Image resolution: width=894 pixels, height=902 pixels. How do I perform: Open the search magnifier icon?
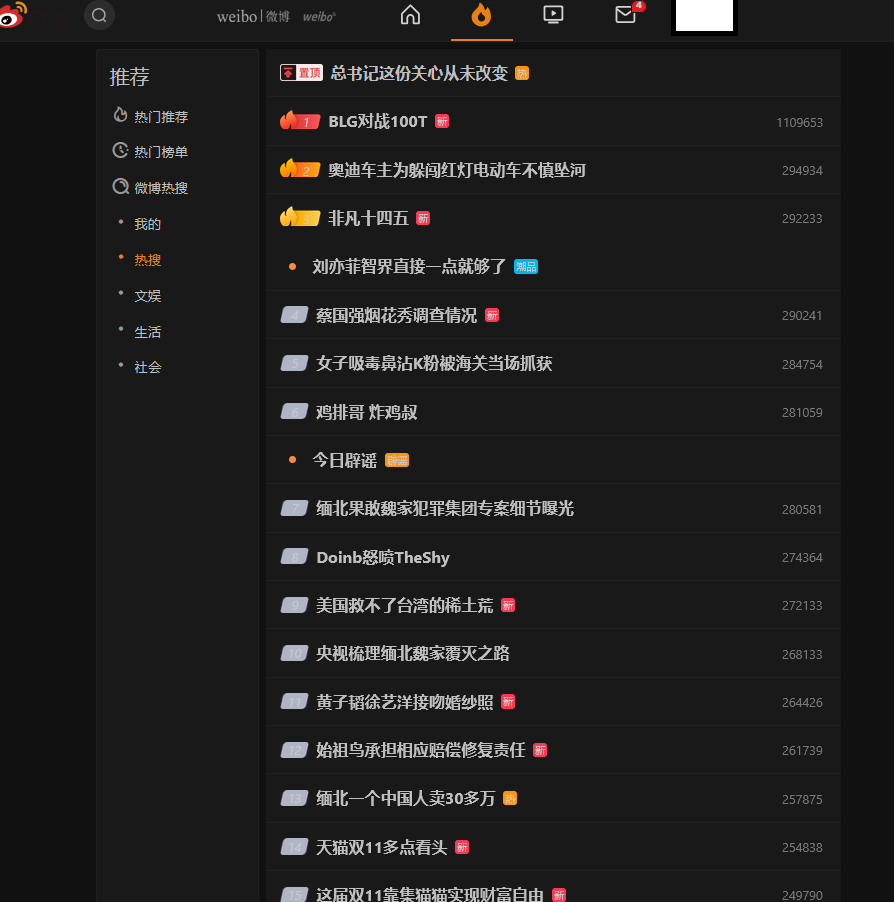[99, 15]
